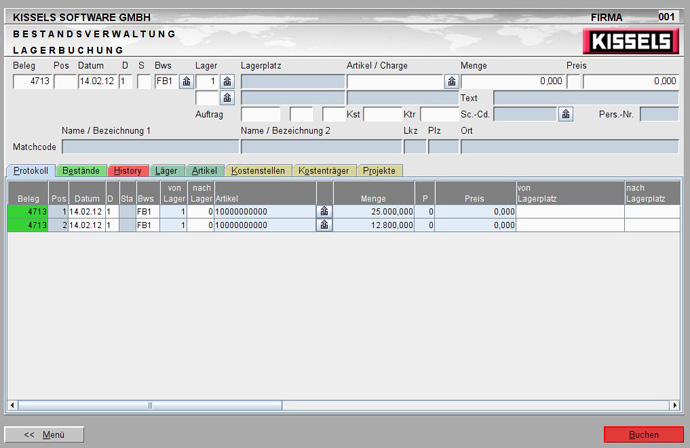
Task: Click Menge cell 12.800,000
Action: pyautogui.click(x=374, y=225)
